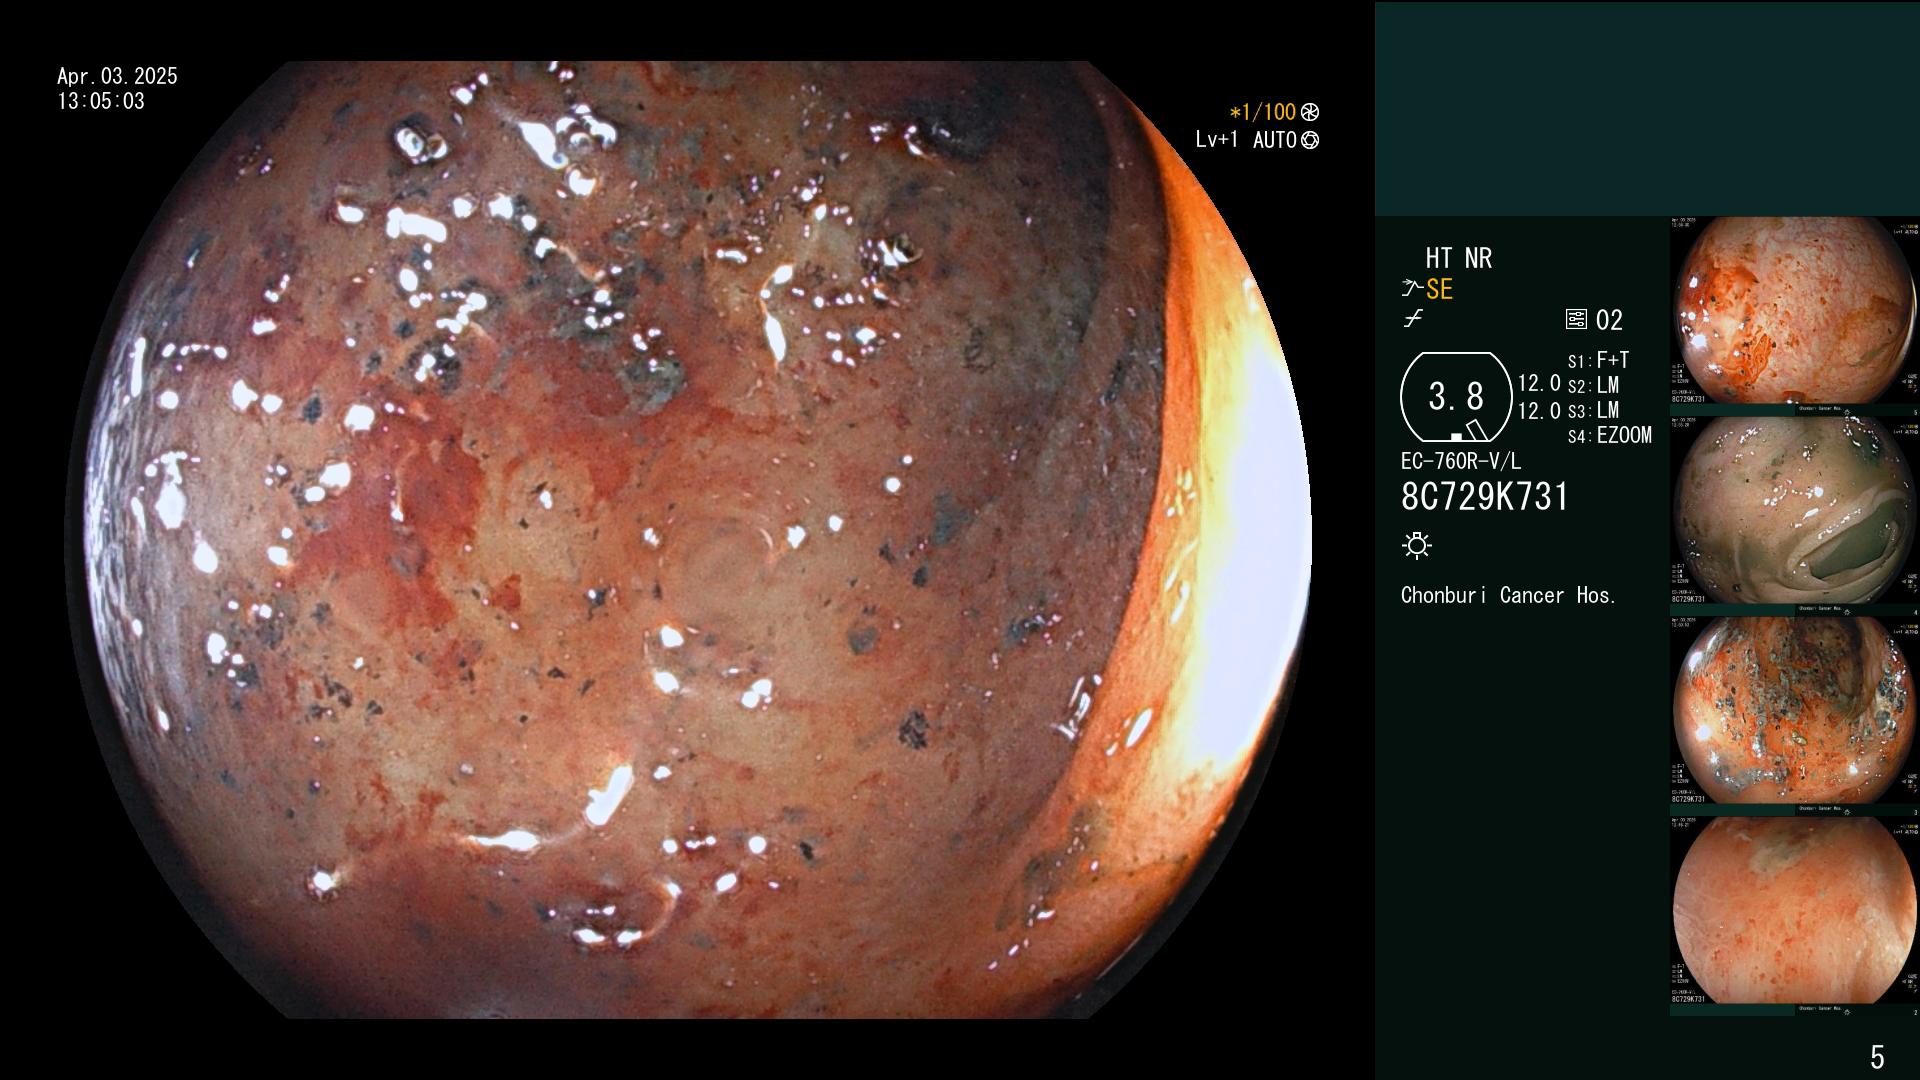
Task: Click the S1: F+T switch assignment
Action: (x=1598, y=360)
